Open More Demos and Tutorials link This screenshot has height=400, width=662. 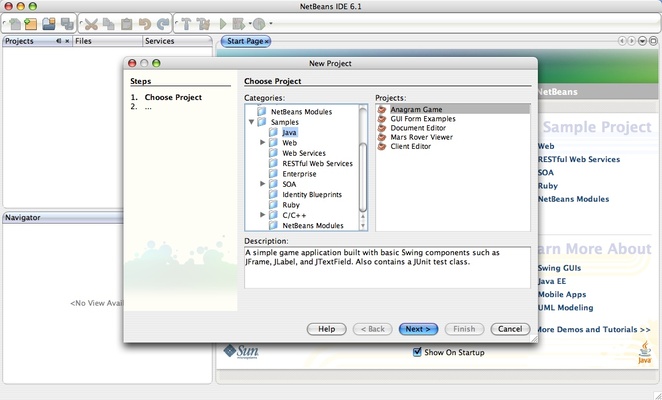(593, 329)
